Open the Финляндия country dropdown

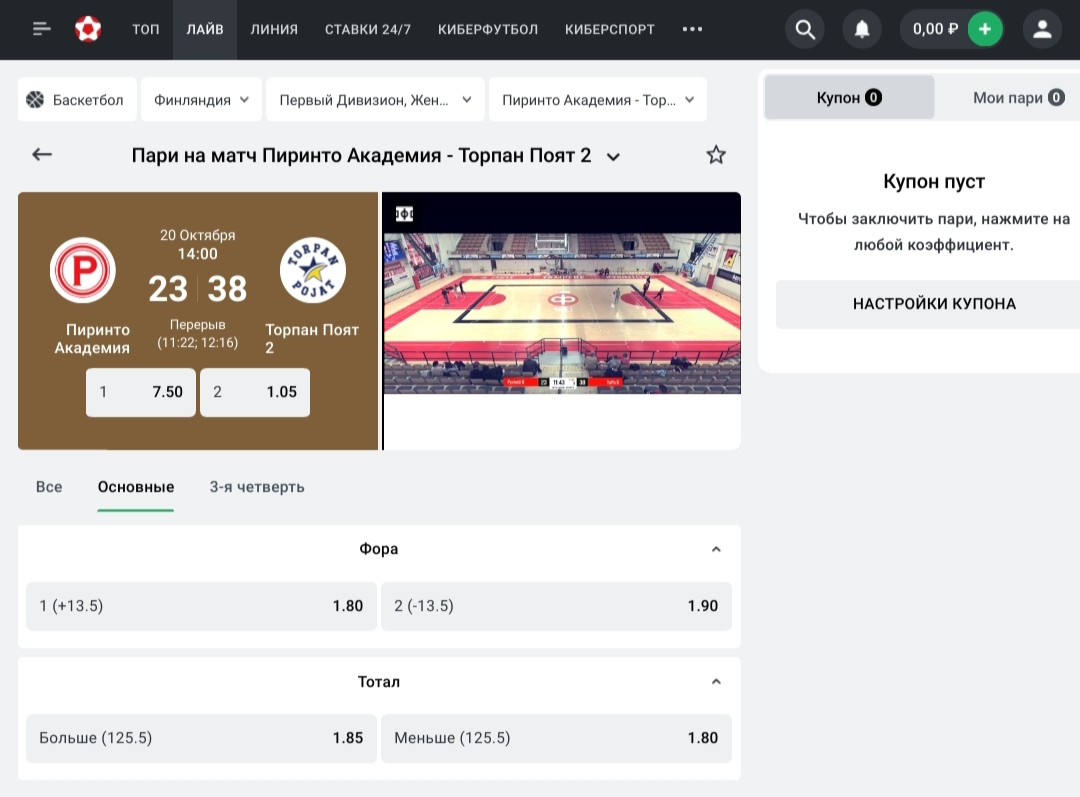tap(201, 100)
